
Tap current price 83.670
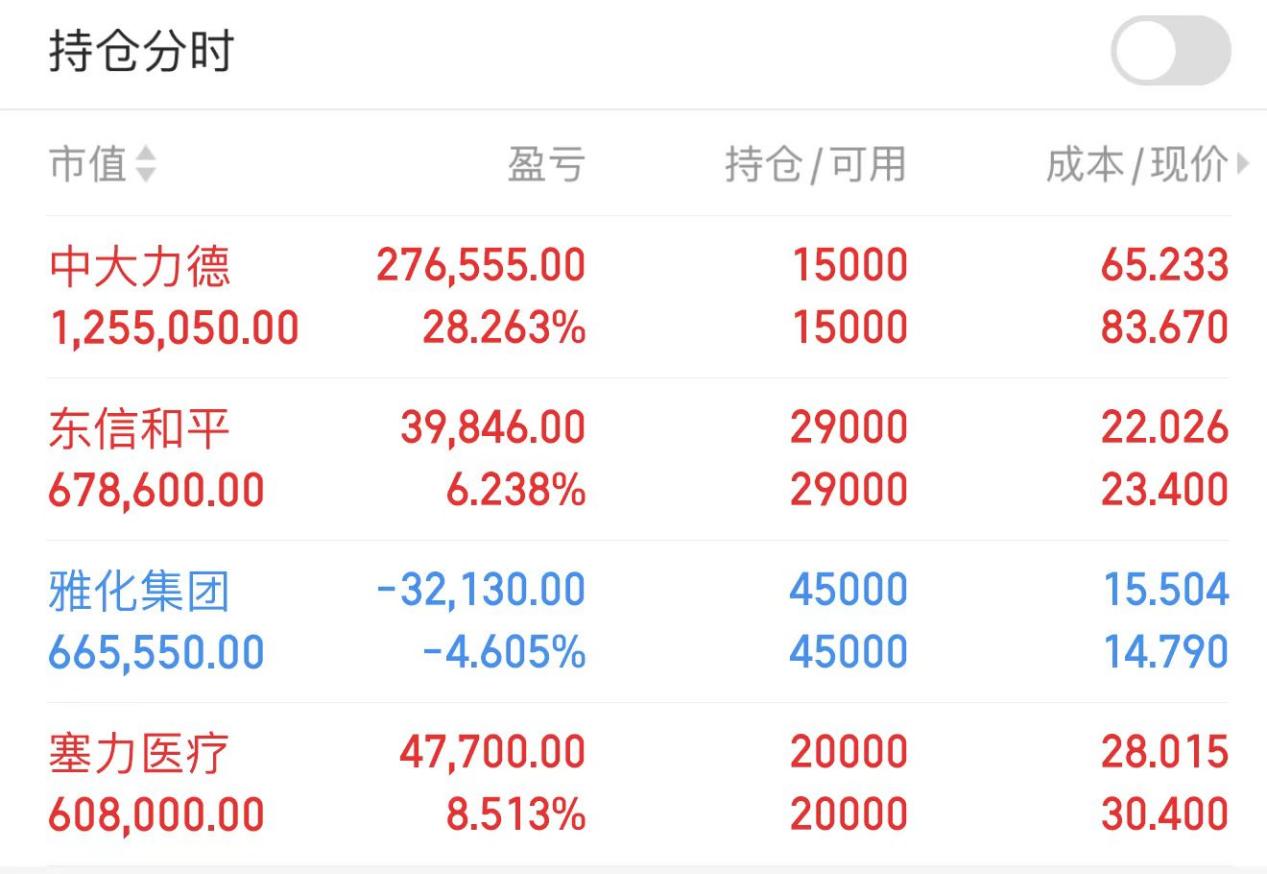[x=1164, y=328]
